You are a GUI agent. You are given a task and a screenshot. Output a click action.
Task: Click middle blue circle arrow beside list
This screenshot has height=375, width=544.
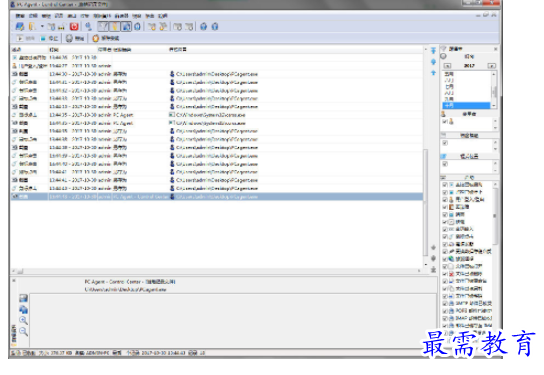(x=433, y=62)
